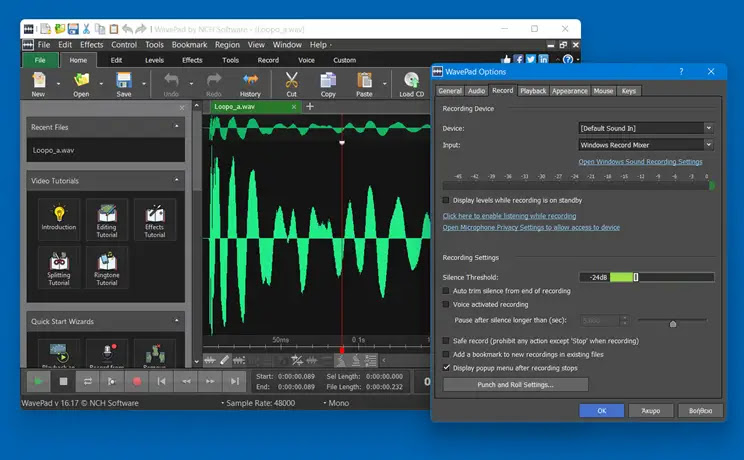Open the Splitting Tutorial video
This screenshot has height=460, width=744.
59,267
